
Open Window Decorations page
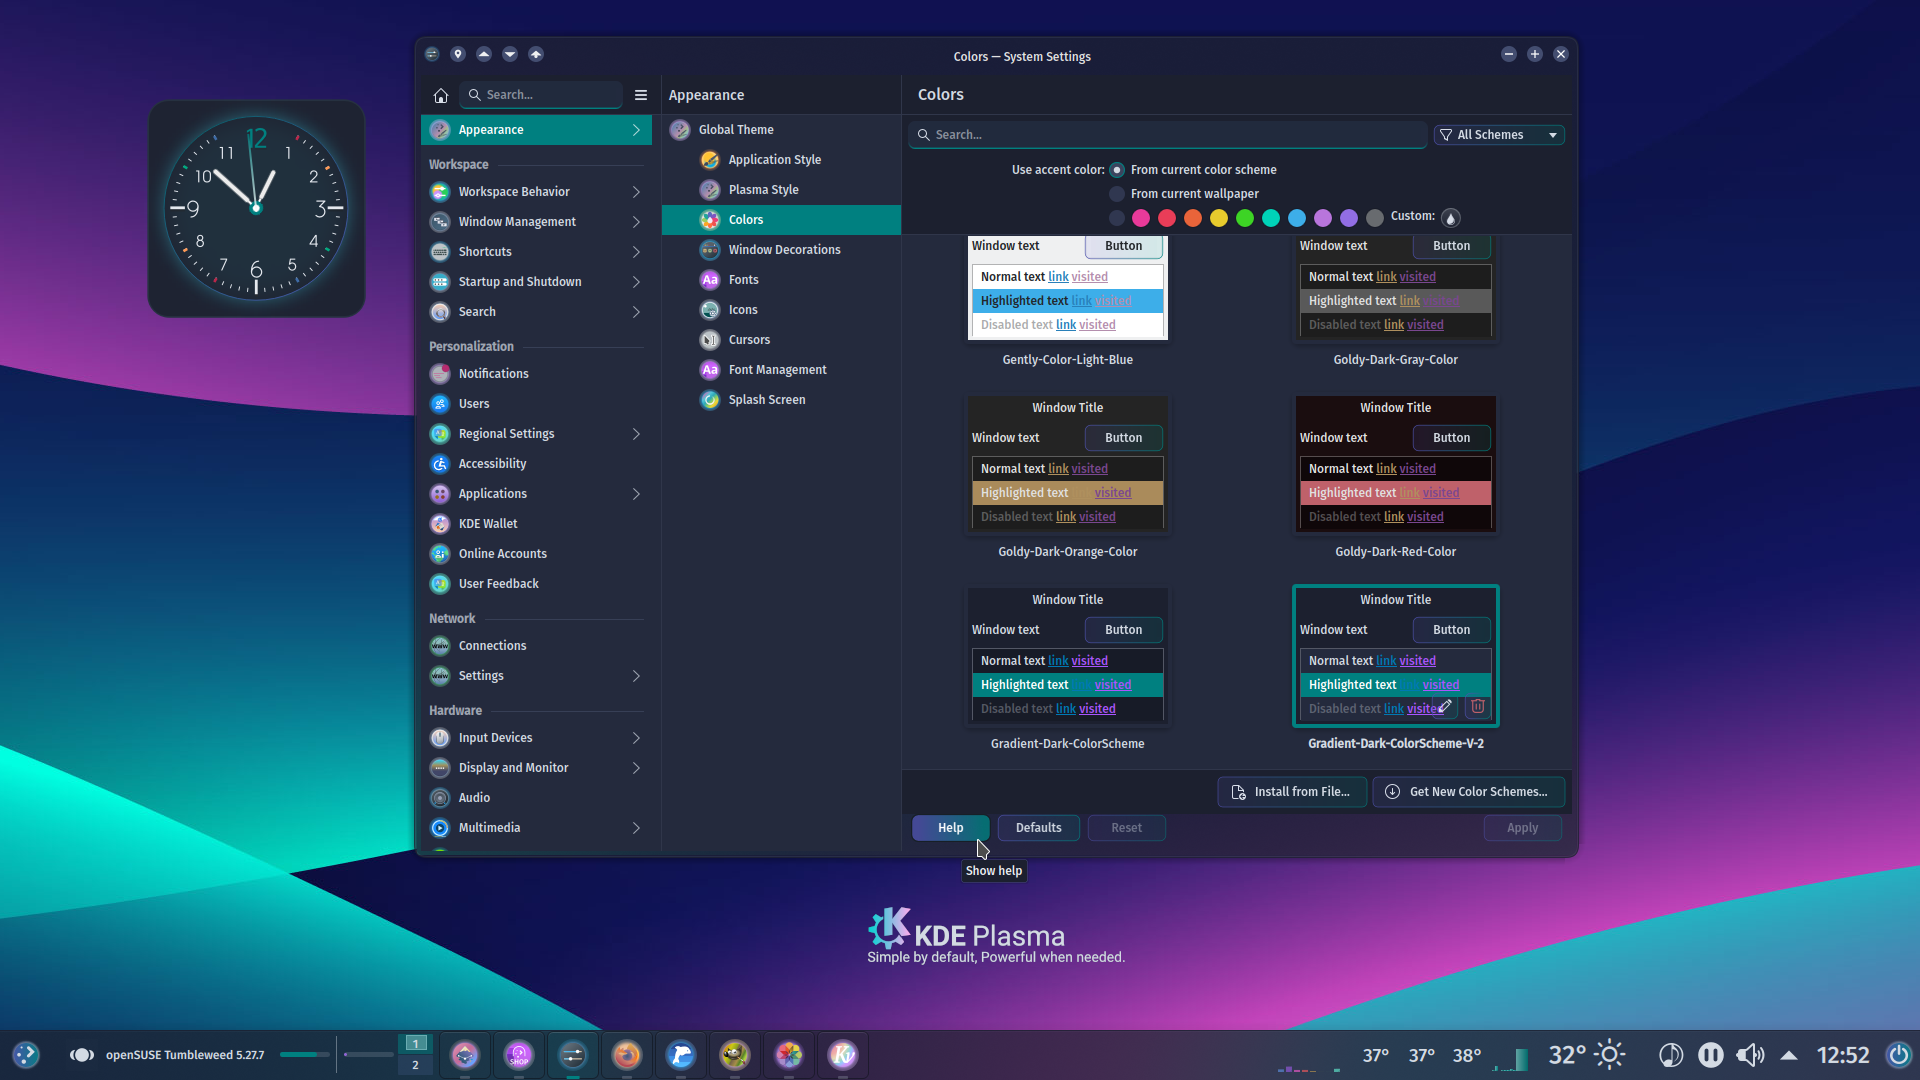pyautogui.click(x=781, y=250)
